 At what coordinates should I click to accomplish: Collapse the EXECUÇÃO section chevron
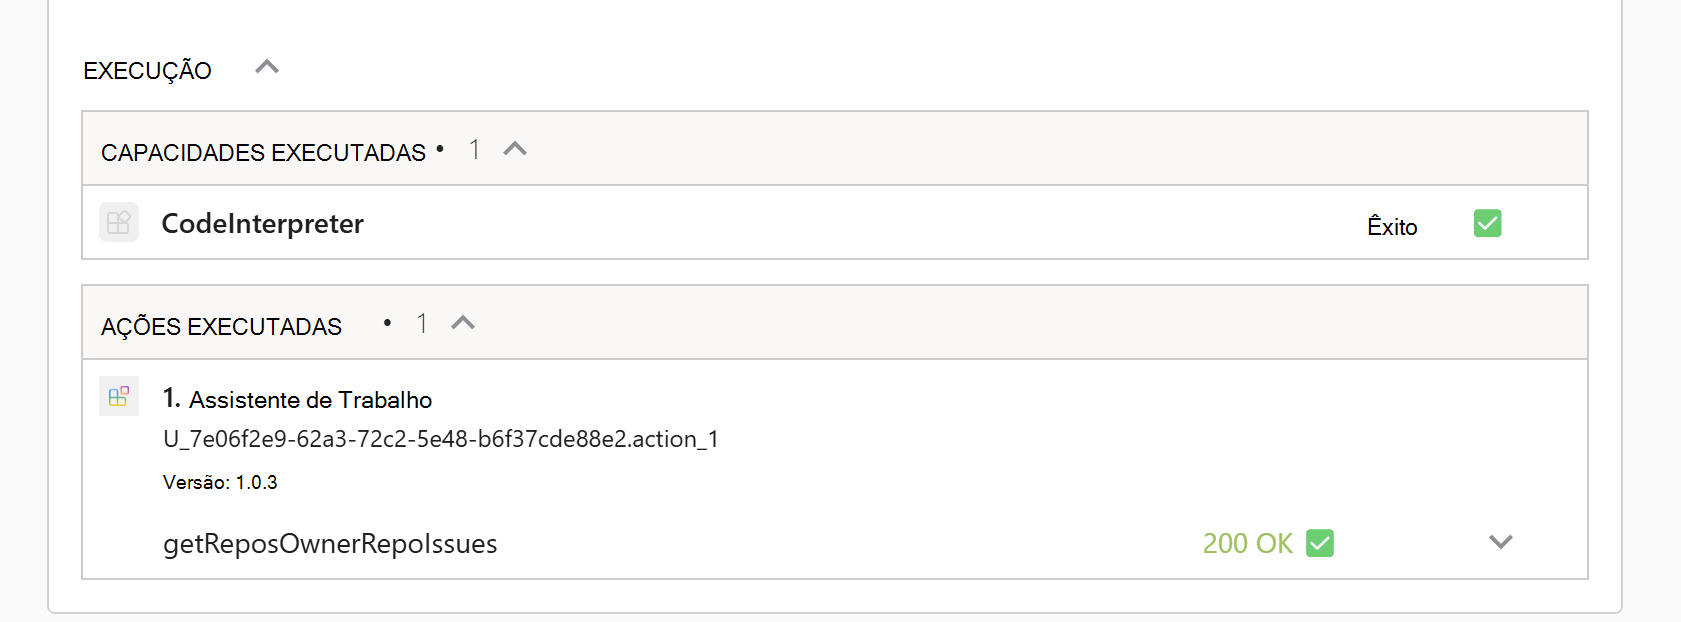(266, 68)
